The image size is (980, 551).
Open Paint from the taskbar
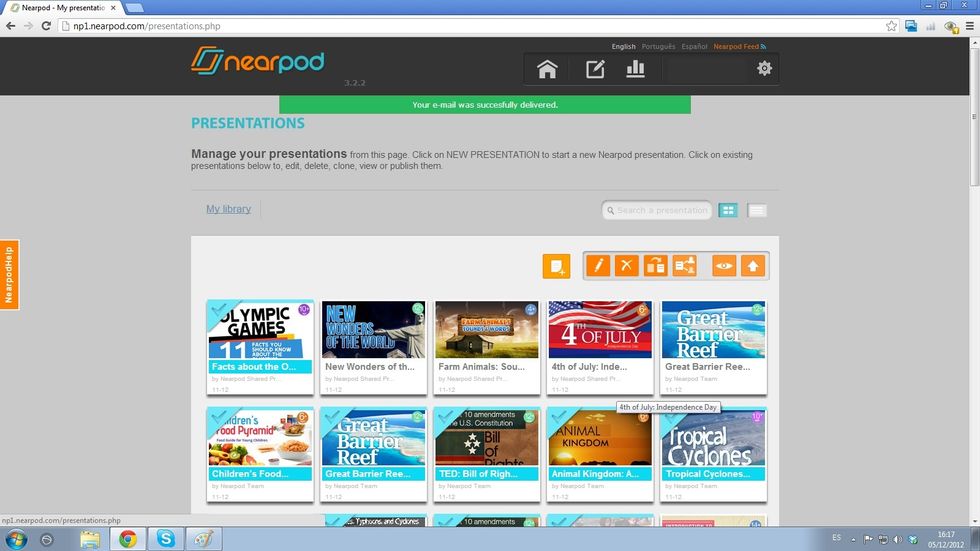click(x=203, y=539)
